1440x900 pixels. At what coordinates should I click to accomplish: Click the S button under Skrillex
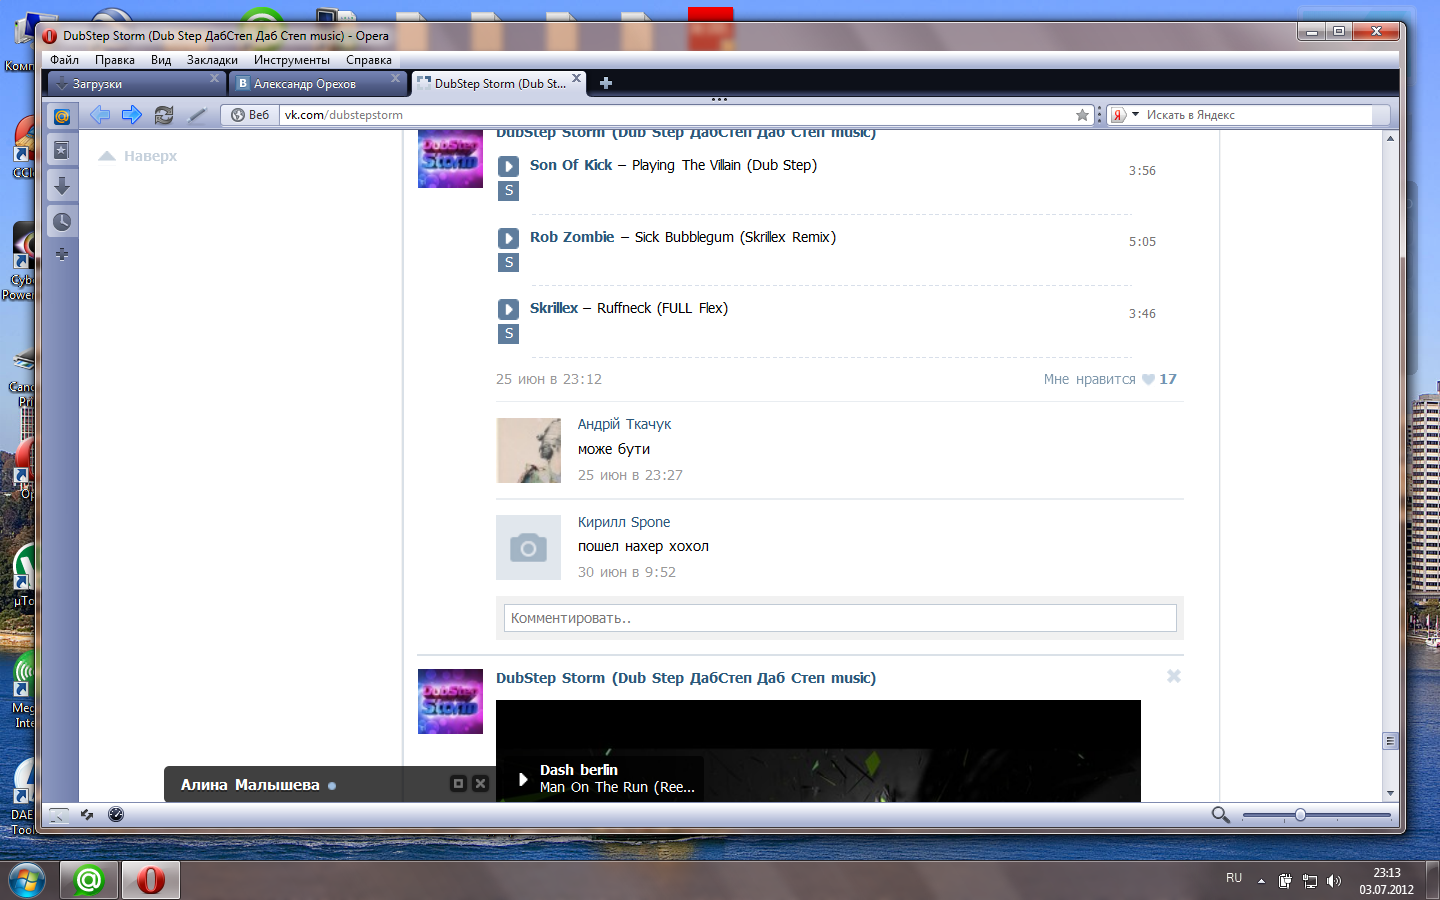508,333
